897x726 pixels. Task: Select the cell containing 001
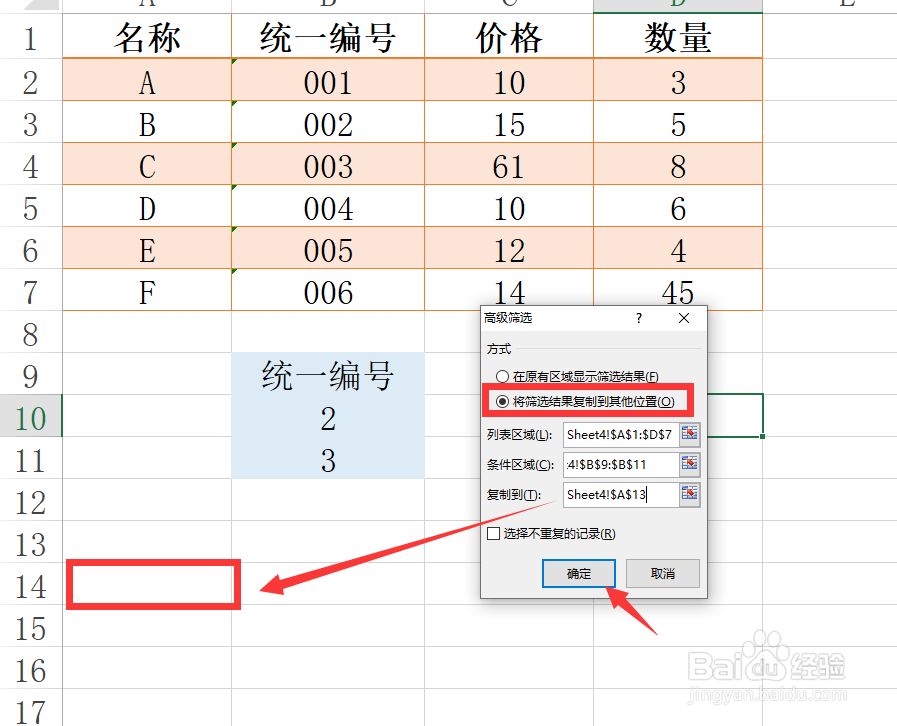(x=328, y=80)
